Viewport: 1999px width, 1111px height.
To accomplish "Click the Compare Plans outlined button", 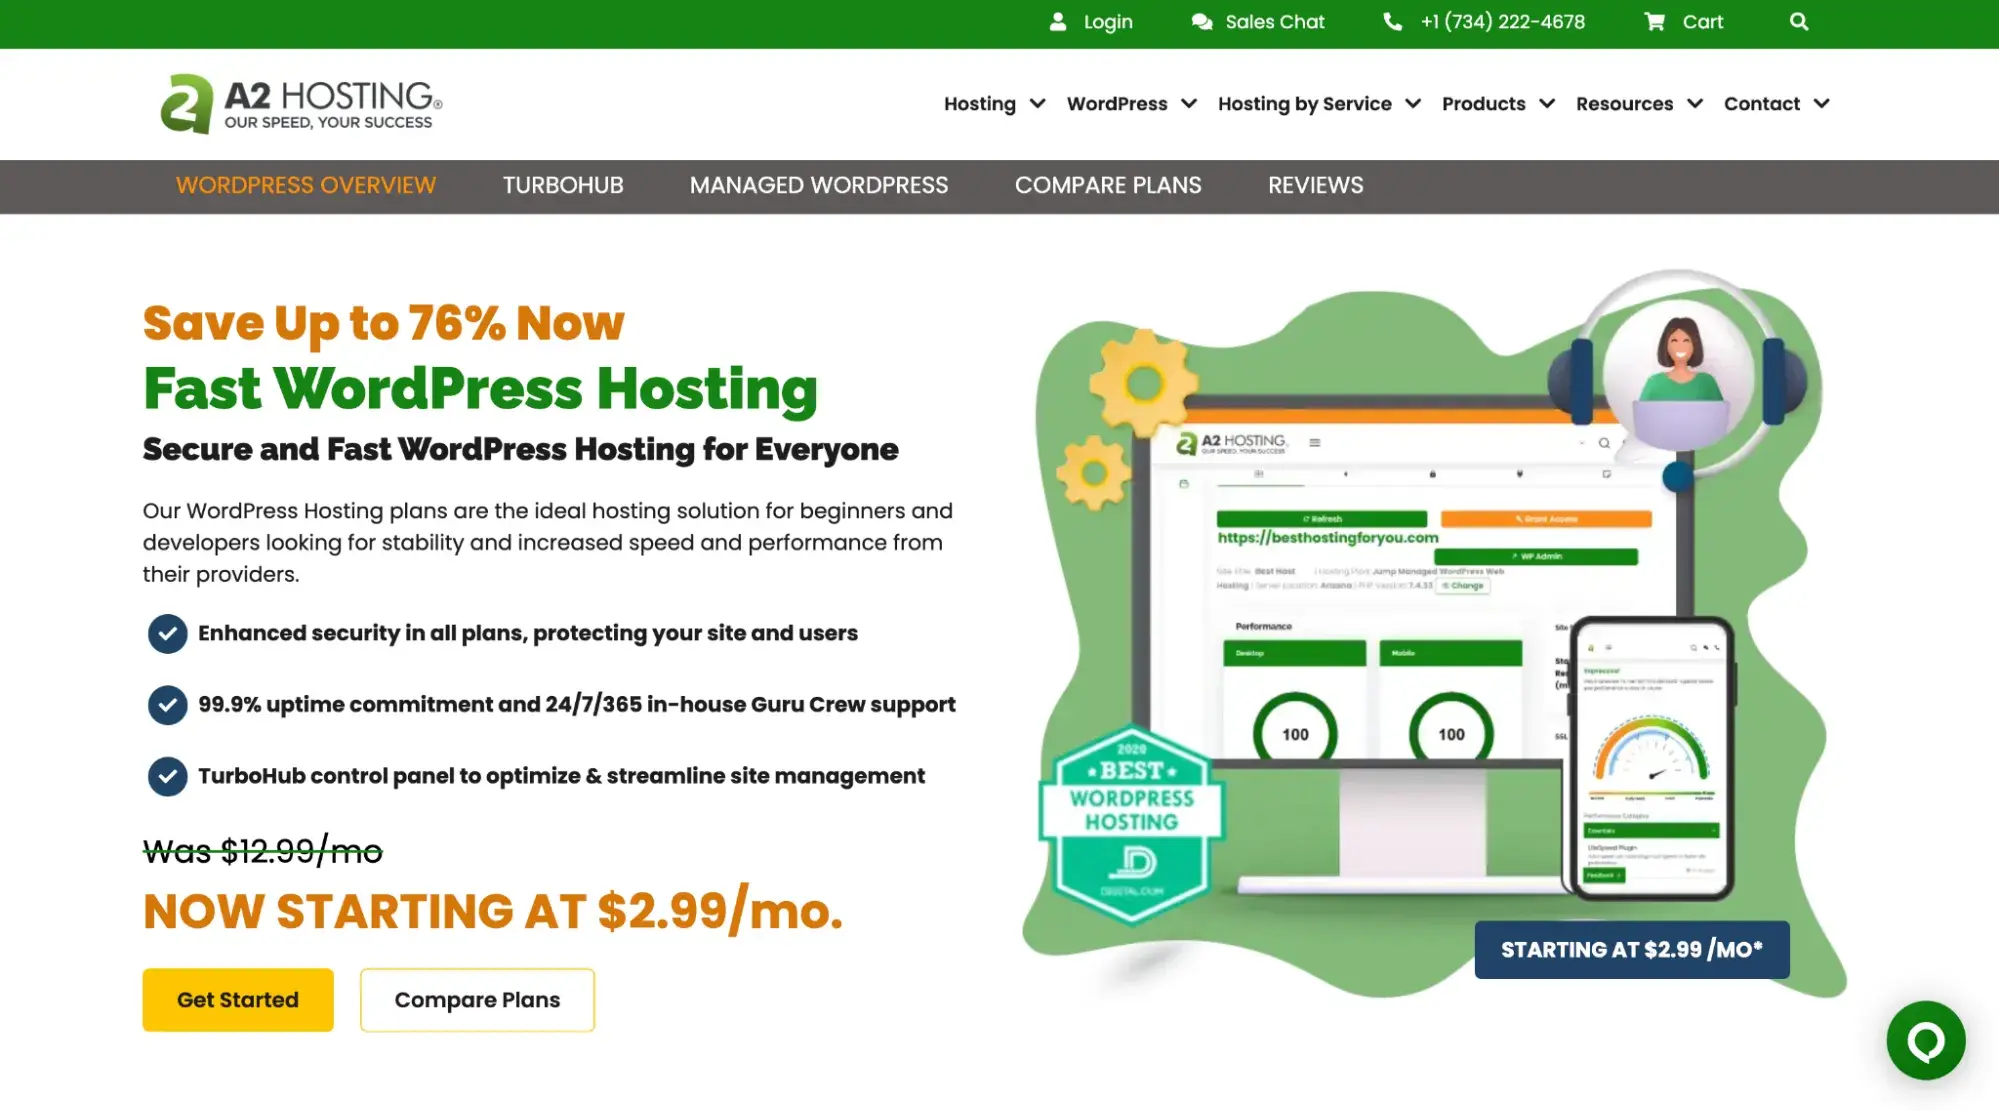I will (x=477, y=1000).
